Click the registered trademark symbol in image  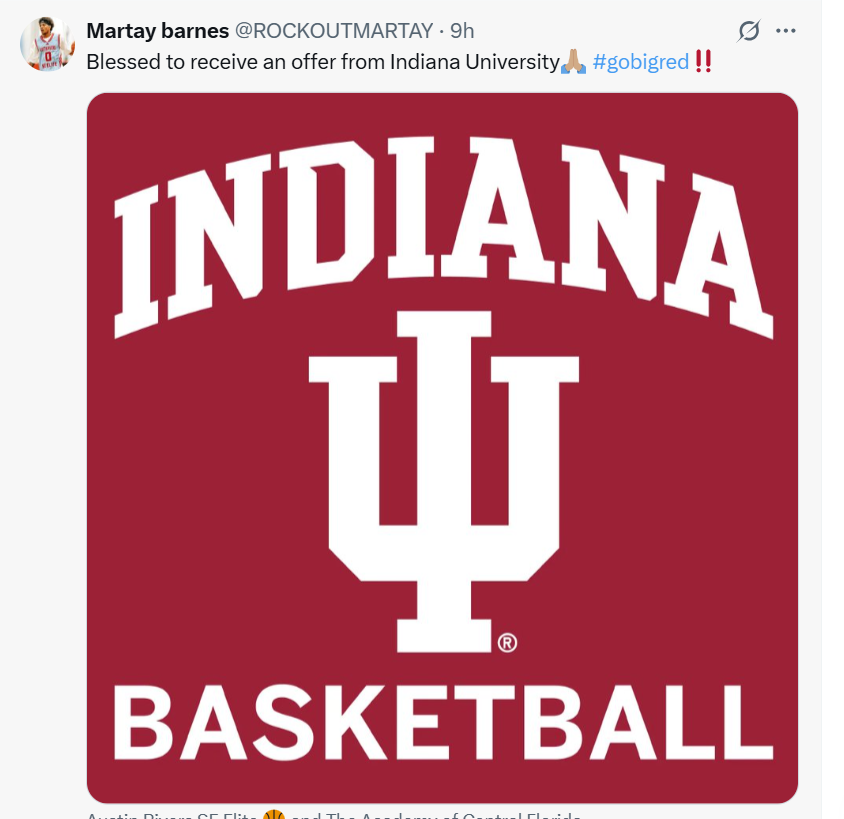click(507, 643)
